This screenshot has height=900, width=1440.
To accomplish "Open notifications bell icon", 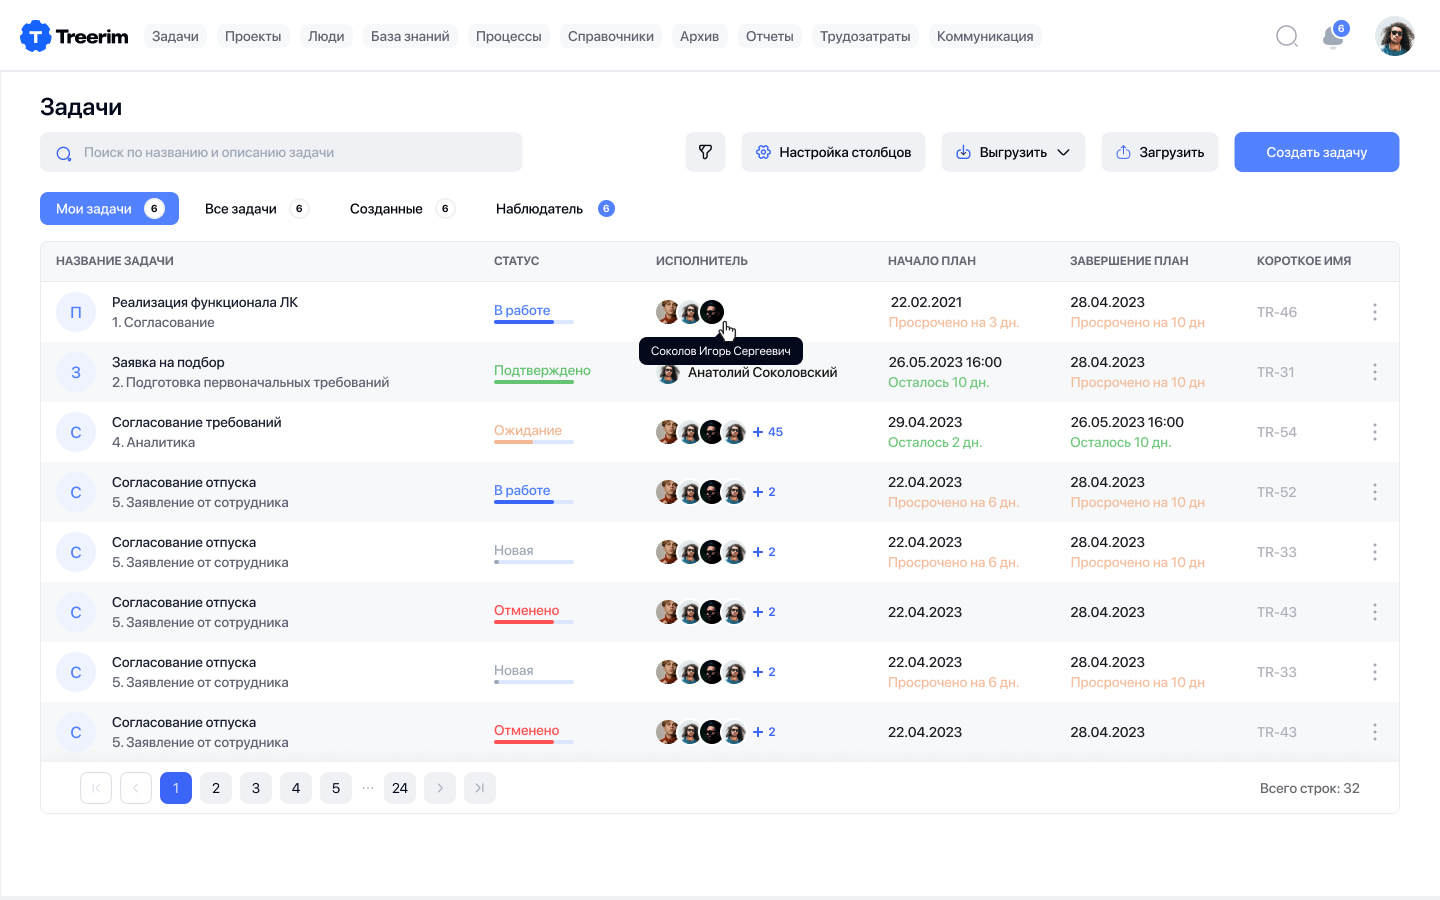I will [1332, 37].
